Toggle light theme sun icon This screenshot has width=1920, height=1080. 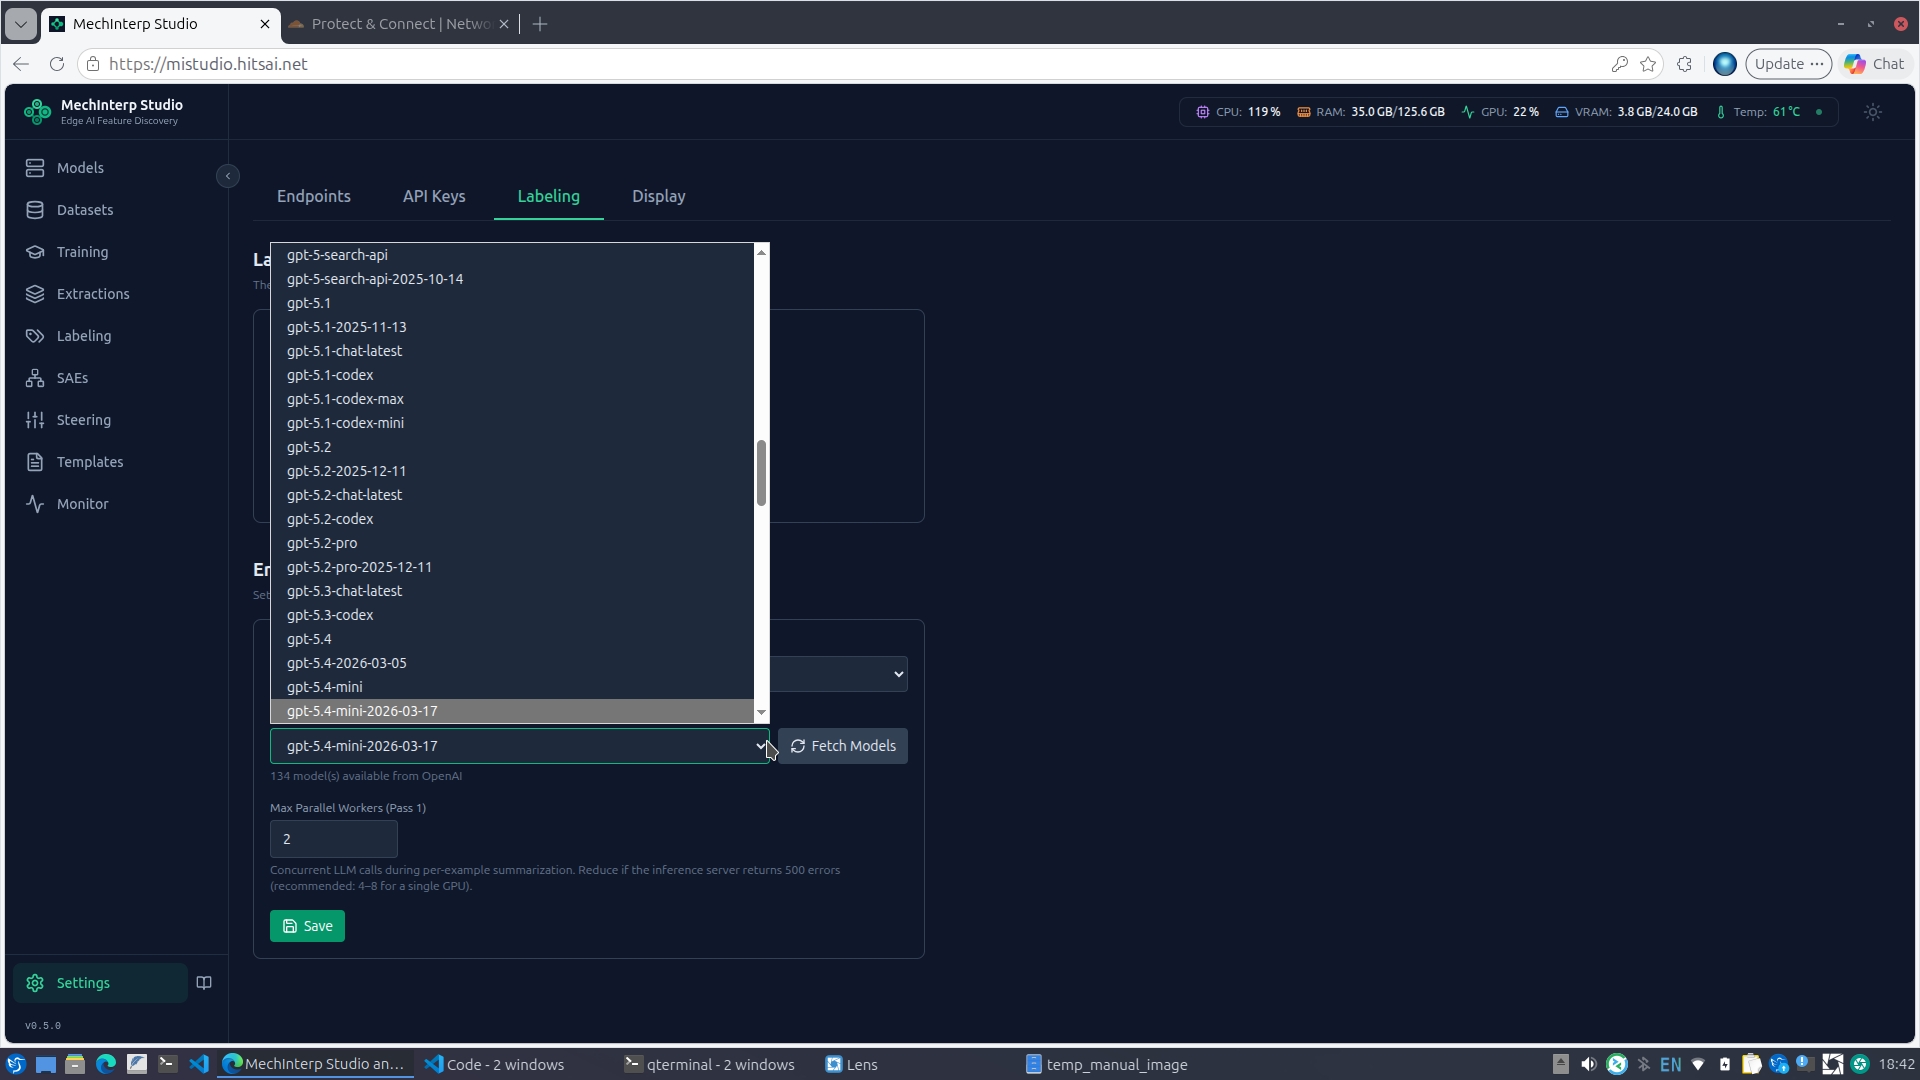(x=1873, y=112)
